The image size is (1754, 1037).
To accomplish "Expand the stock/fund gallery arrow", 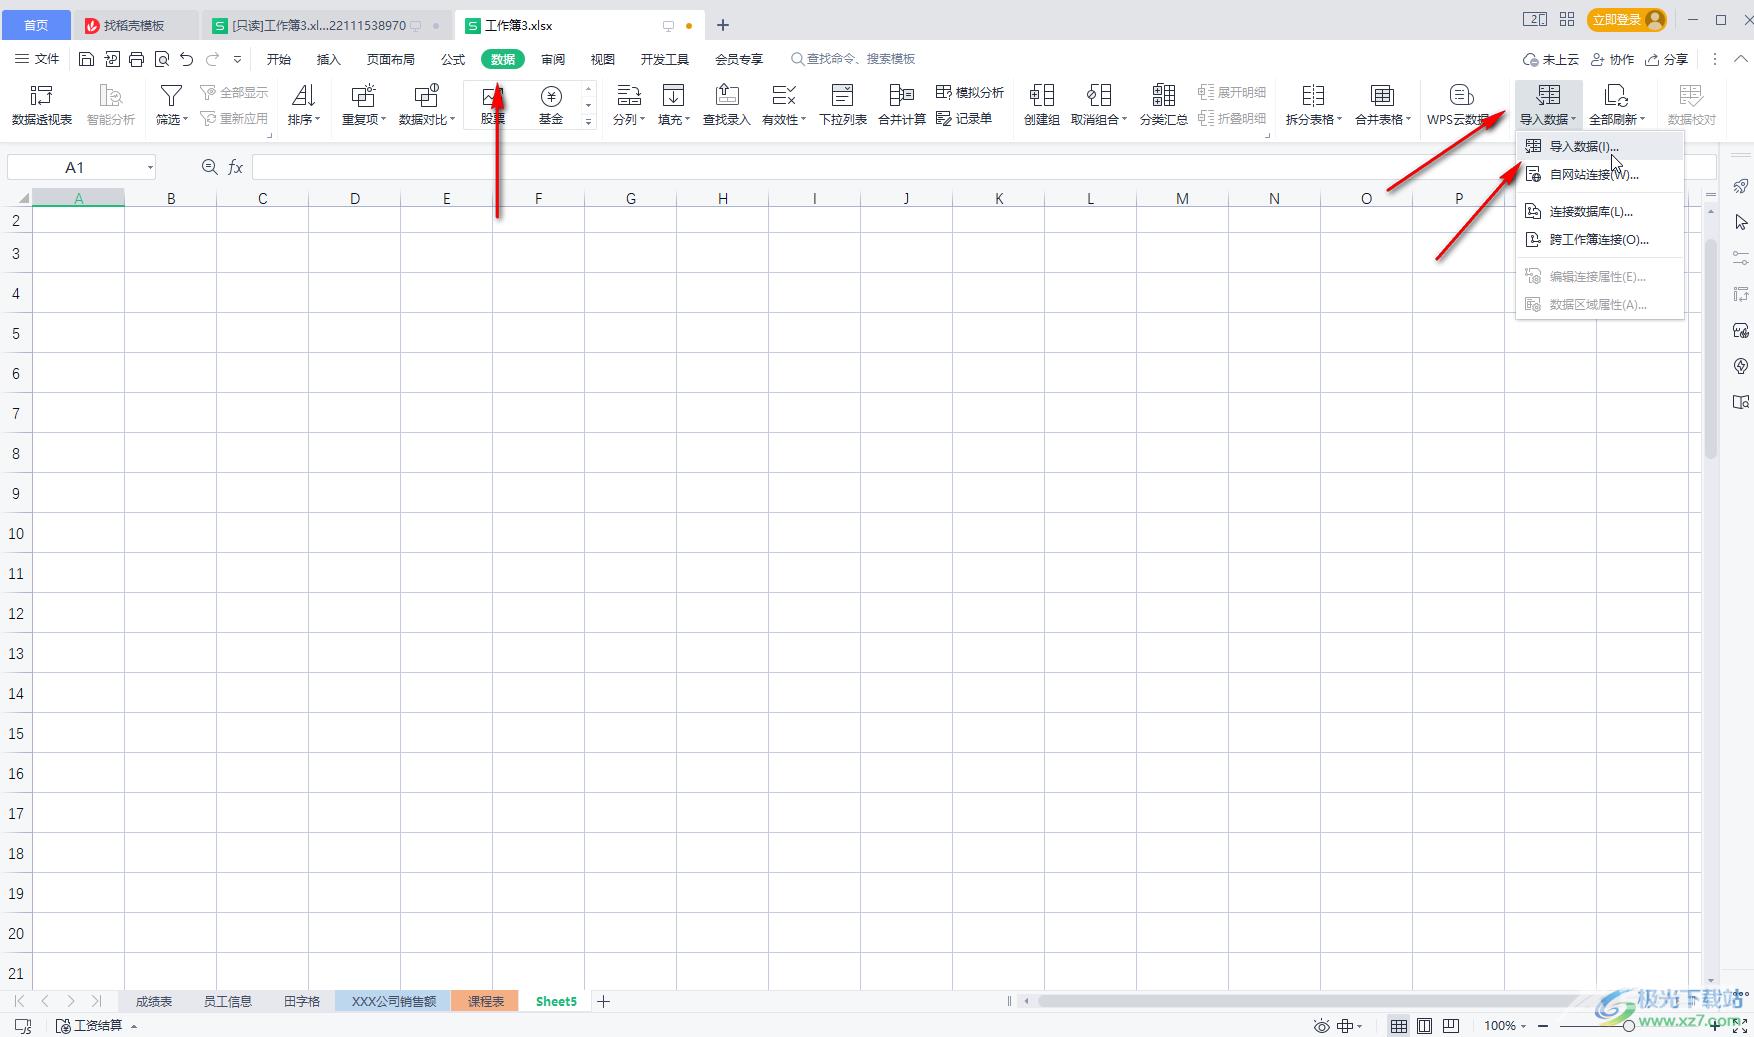I will [x=588, y=121].
